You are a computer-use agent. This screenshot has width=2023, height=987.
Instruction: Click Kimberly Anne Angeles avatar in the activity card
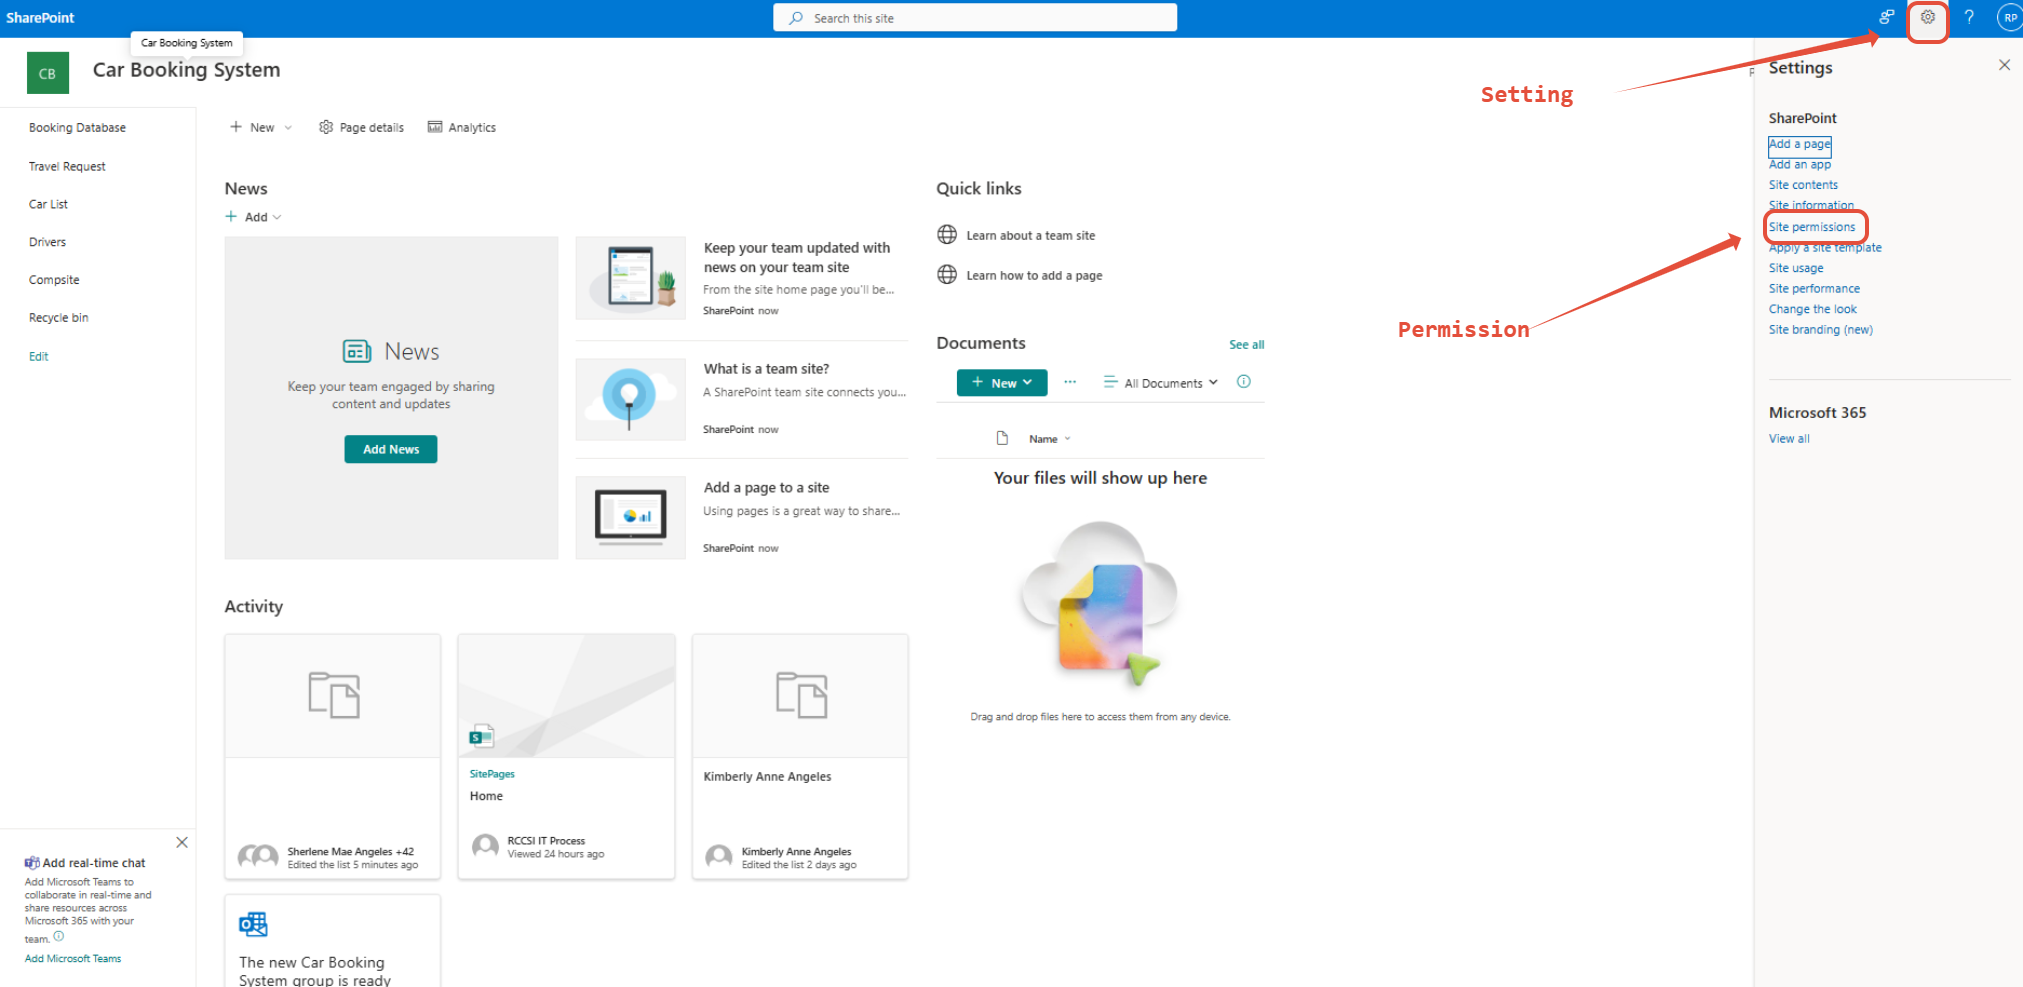(719, 857)
